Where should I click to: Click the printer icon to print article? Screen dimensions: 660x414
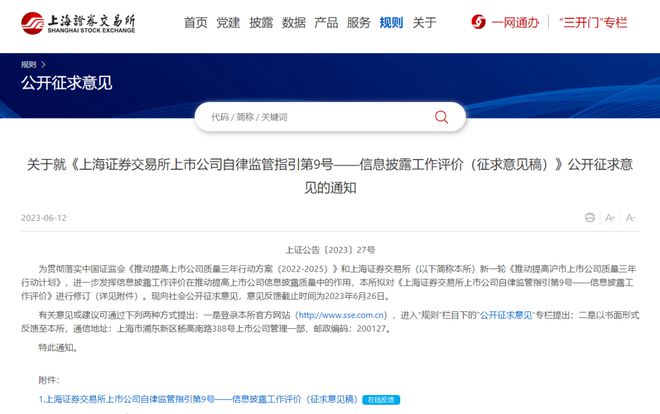coord(590,217)
